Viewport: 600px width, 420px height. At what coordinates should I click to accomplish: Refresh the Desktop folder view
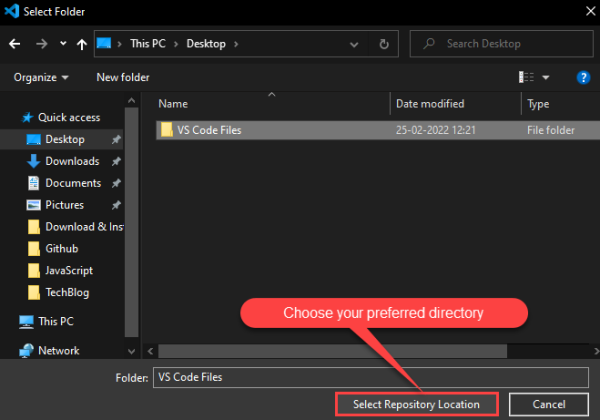point(384,44)
